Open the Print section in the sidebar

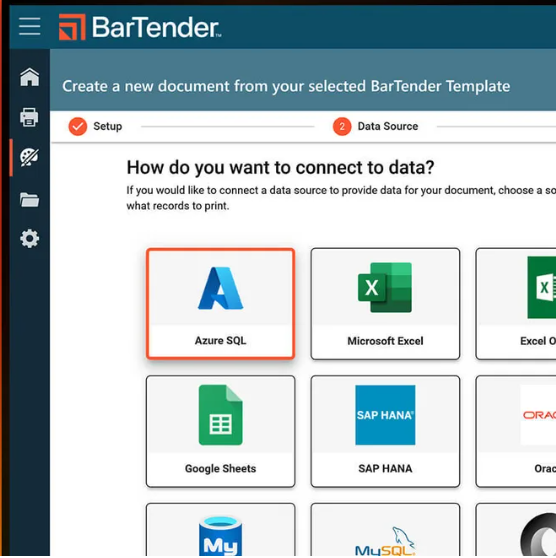29,117
